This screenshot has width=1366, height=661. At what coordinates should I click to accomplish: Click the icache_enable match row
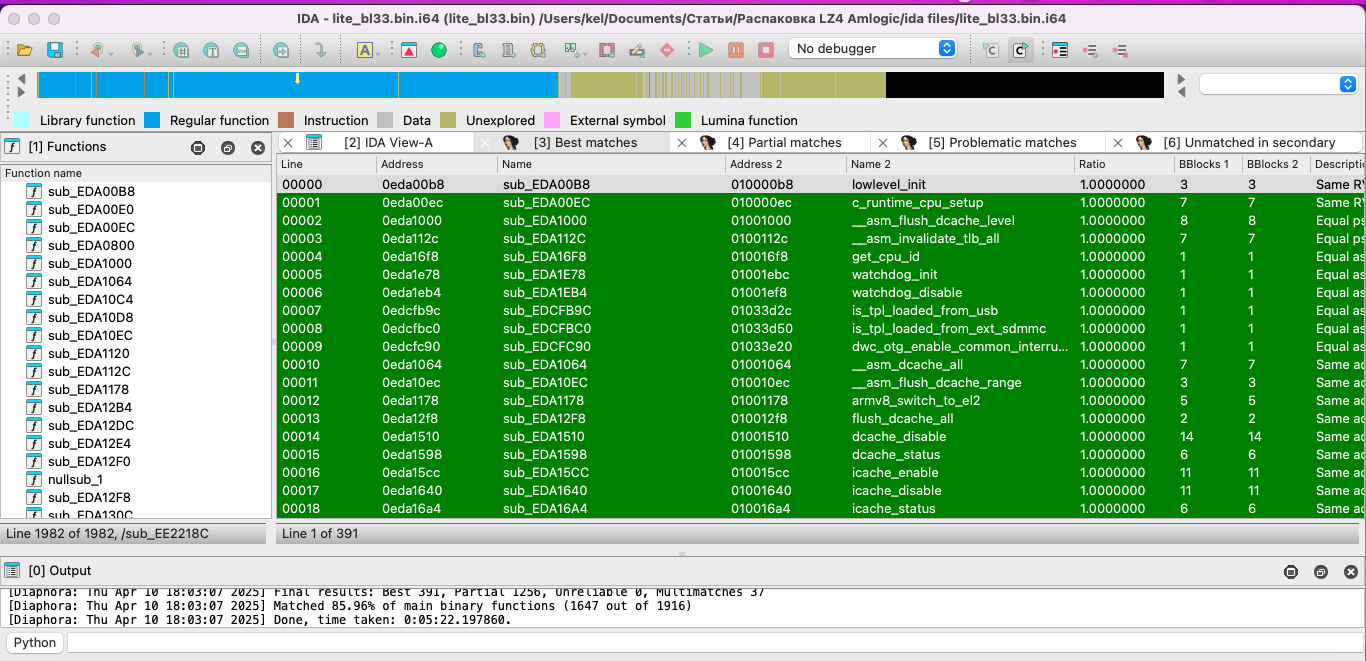(820, 472)
